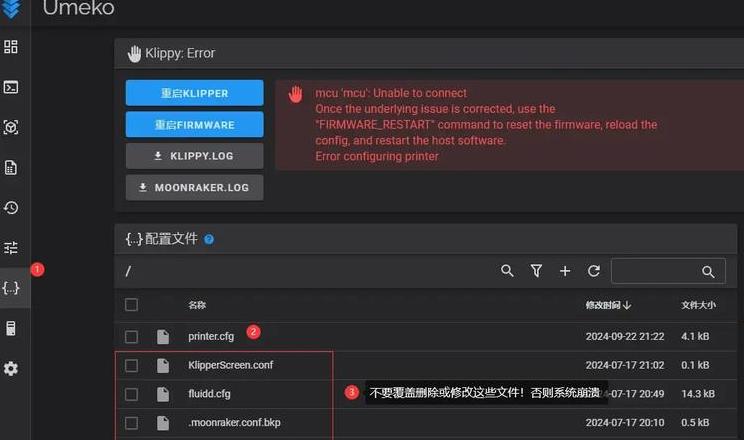The width and height of the screenshot is (744, 440).
Task: Click the Fluidd logo at top left
Action: pyautogui.click(x=11, y=9)
